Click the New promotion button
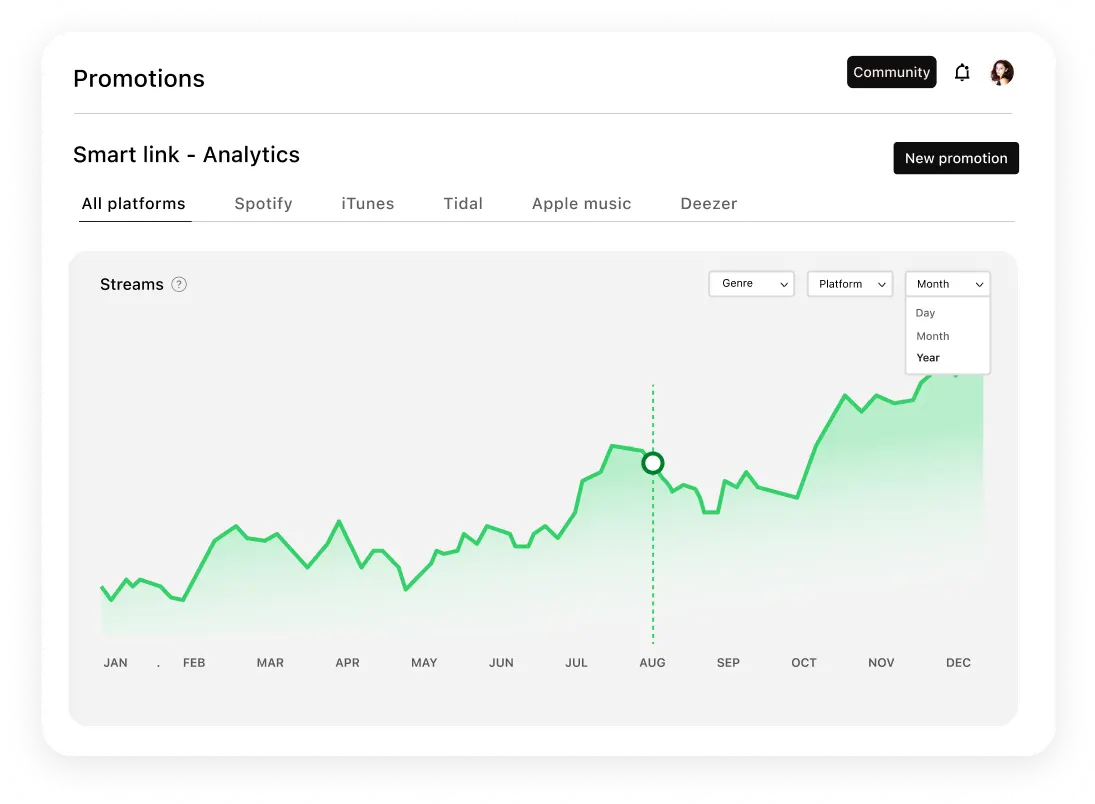The height and width of the screenshot is (804, 1095). pyautogui.click(x=955, y=158)
